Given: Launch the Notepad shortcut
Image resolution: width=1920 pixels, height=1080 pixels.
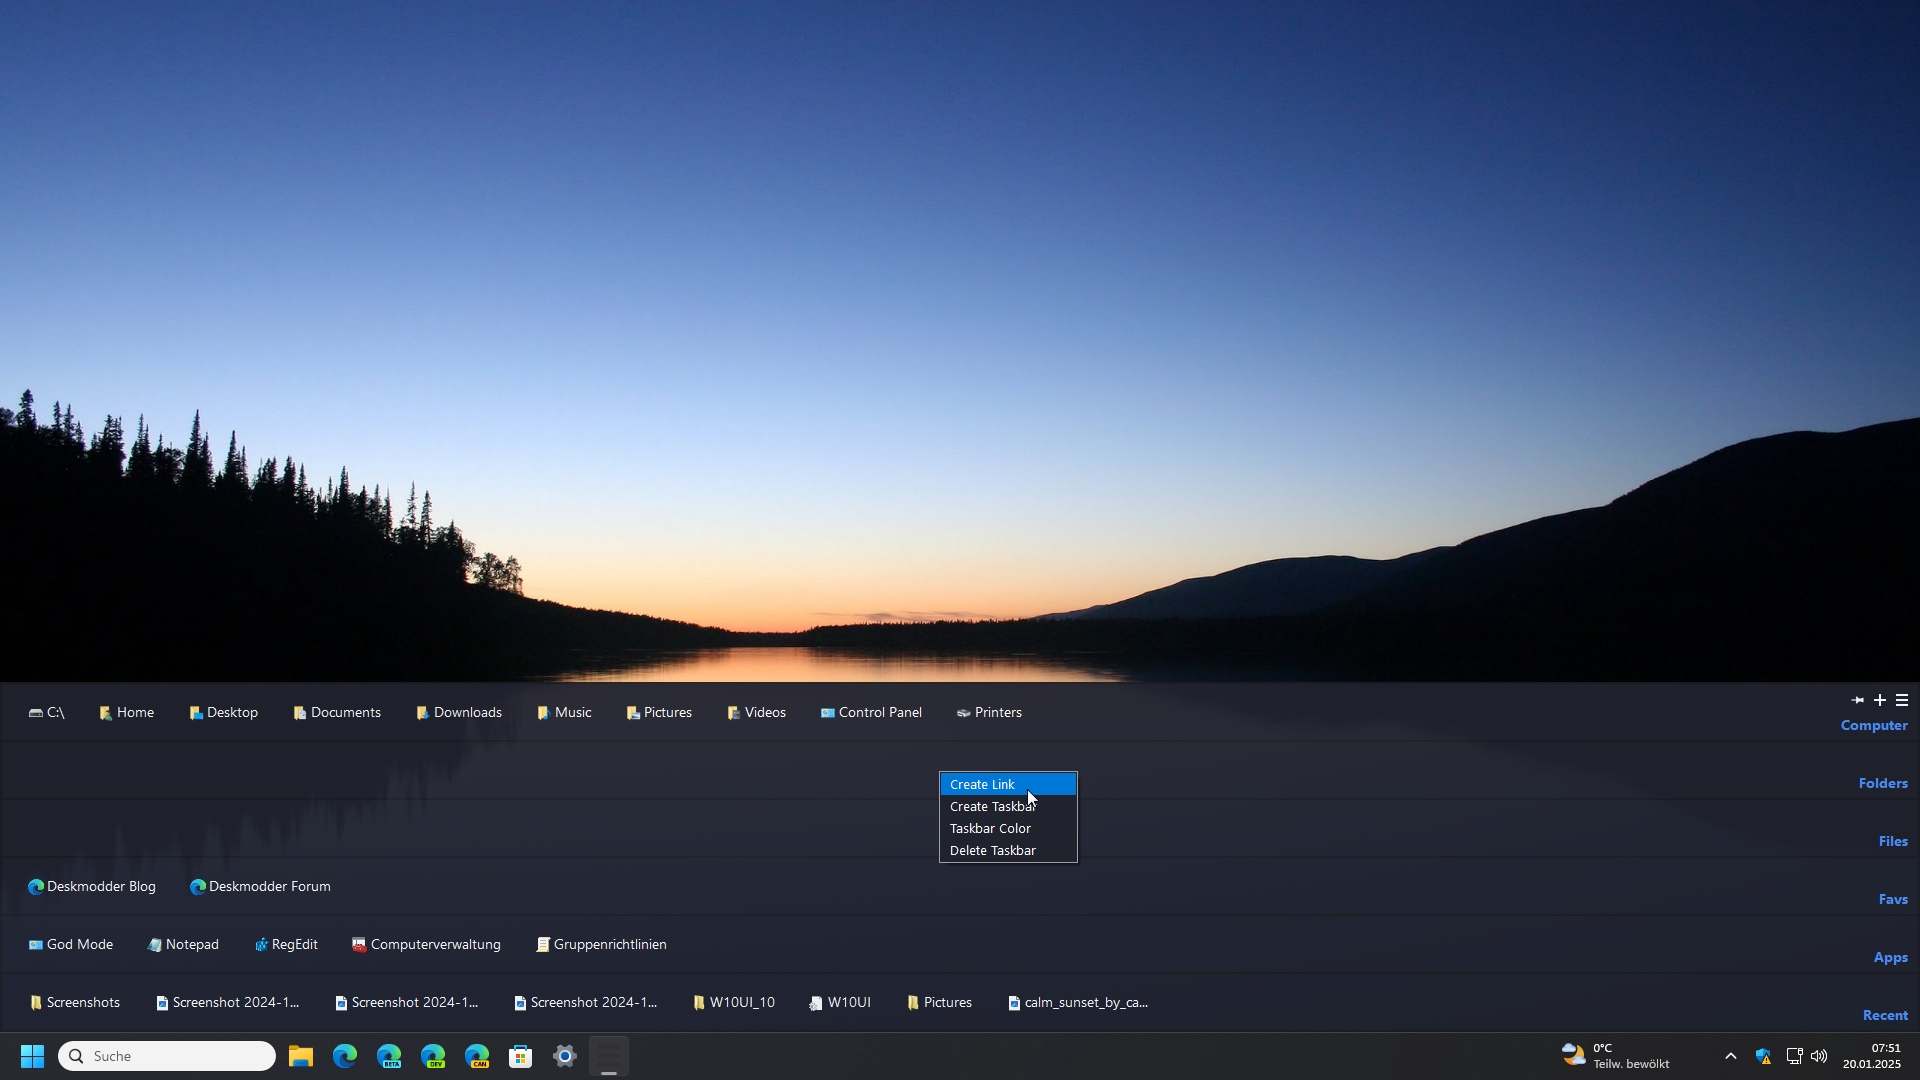Looking at the screenshot, I should coord(183,945).
